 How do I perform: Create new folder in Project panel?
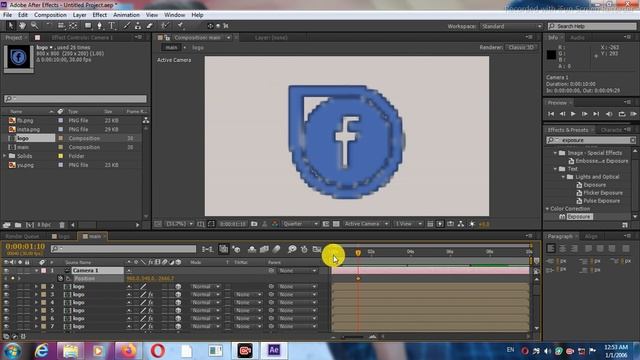(x=18, y=225)
